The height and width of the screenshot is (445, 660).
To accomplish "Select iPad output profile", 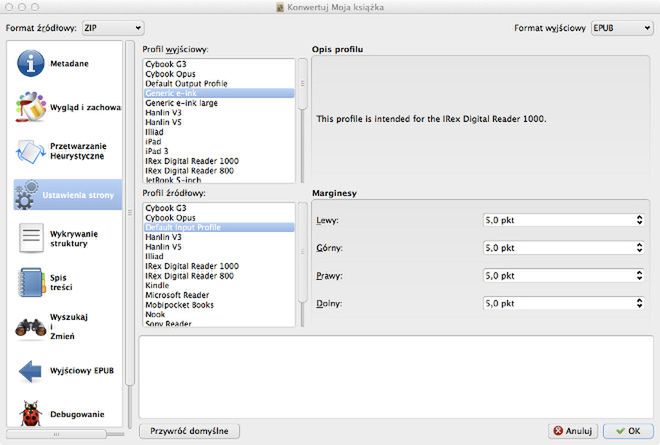I will 219,141.
